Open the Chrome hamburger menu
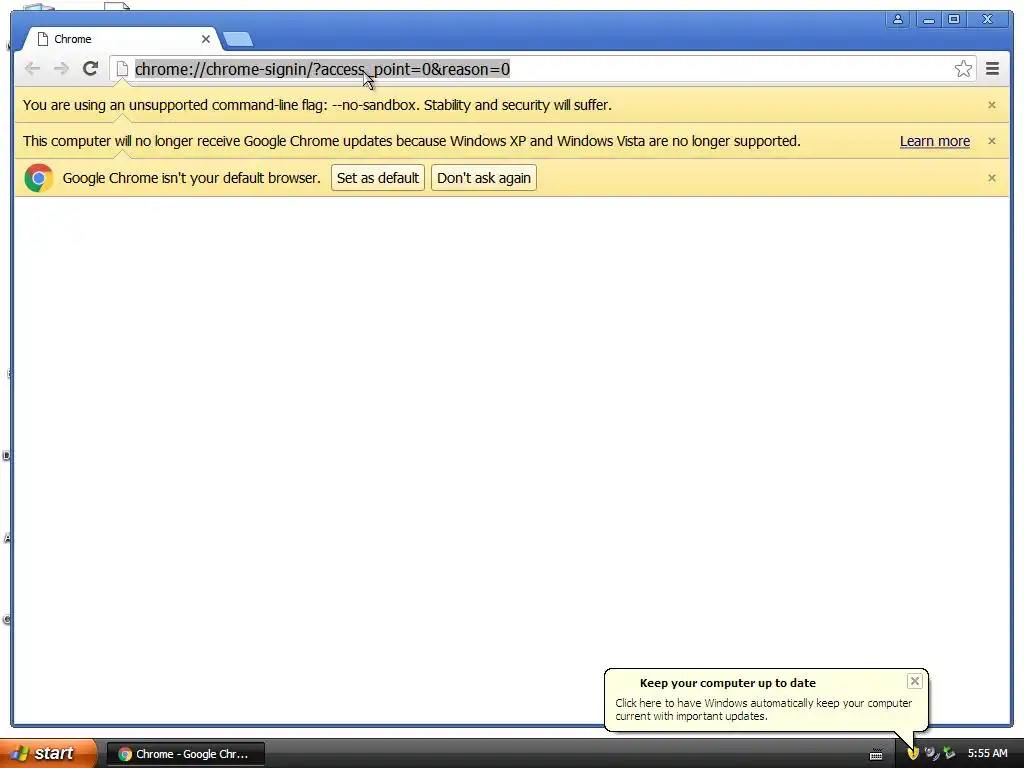 coord(992,69)
